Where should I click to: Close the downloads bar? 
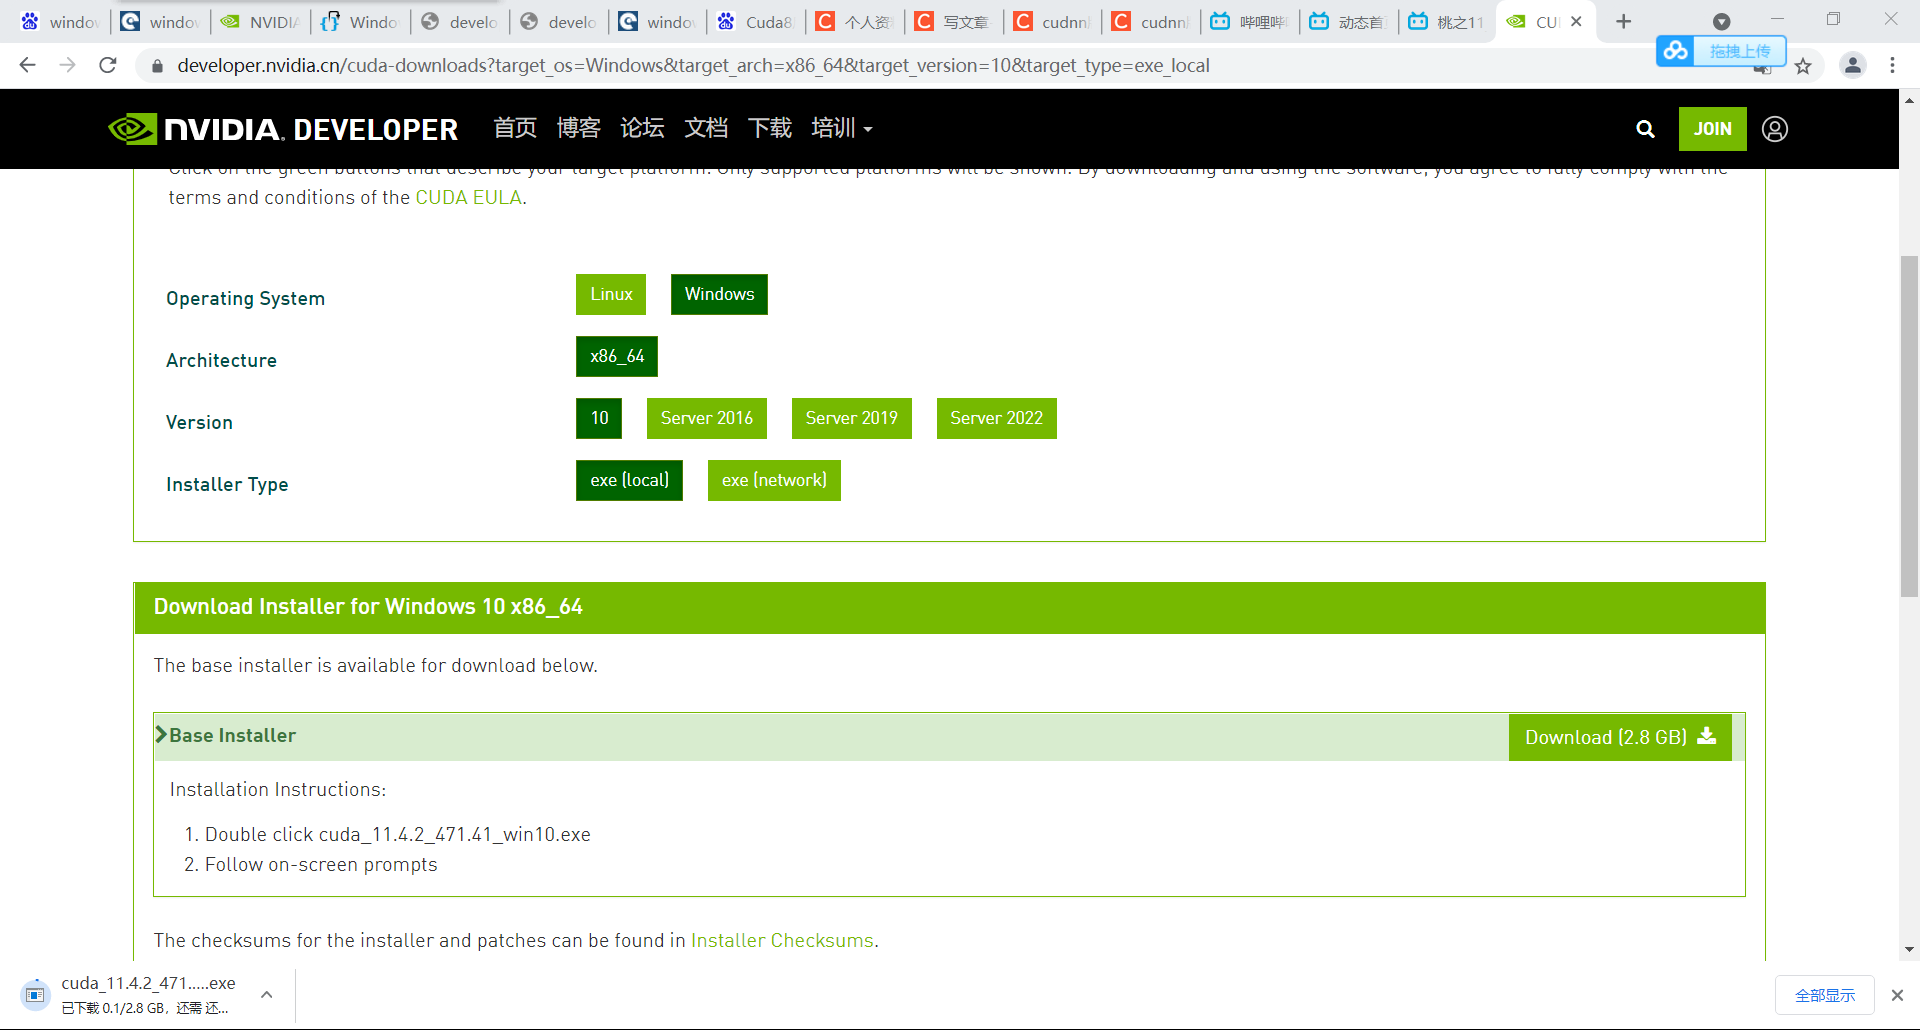click(1897, 995)
